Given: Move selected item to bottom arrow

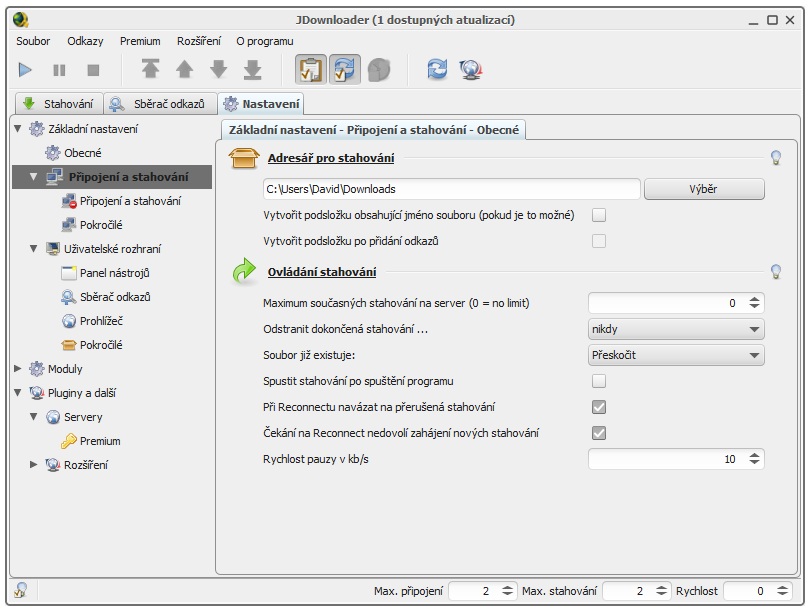Looking at the screenshot, I should tap(253, 69).
